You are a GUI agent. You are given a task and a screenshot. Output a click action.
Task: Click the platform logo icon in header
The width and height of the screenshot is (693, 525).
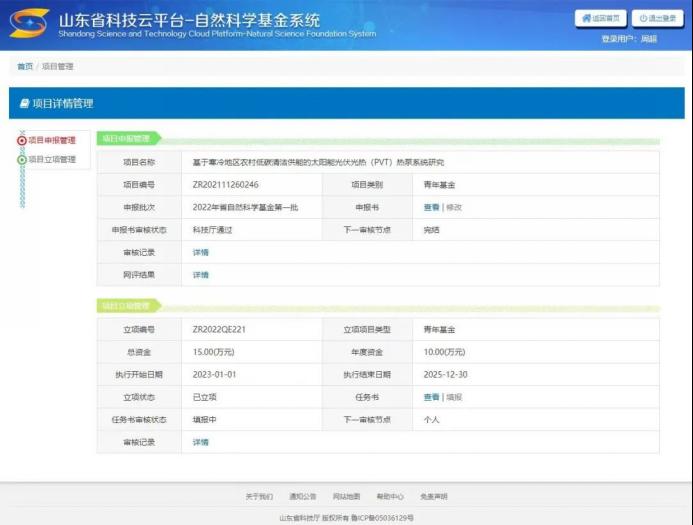point(29,22)
